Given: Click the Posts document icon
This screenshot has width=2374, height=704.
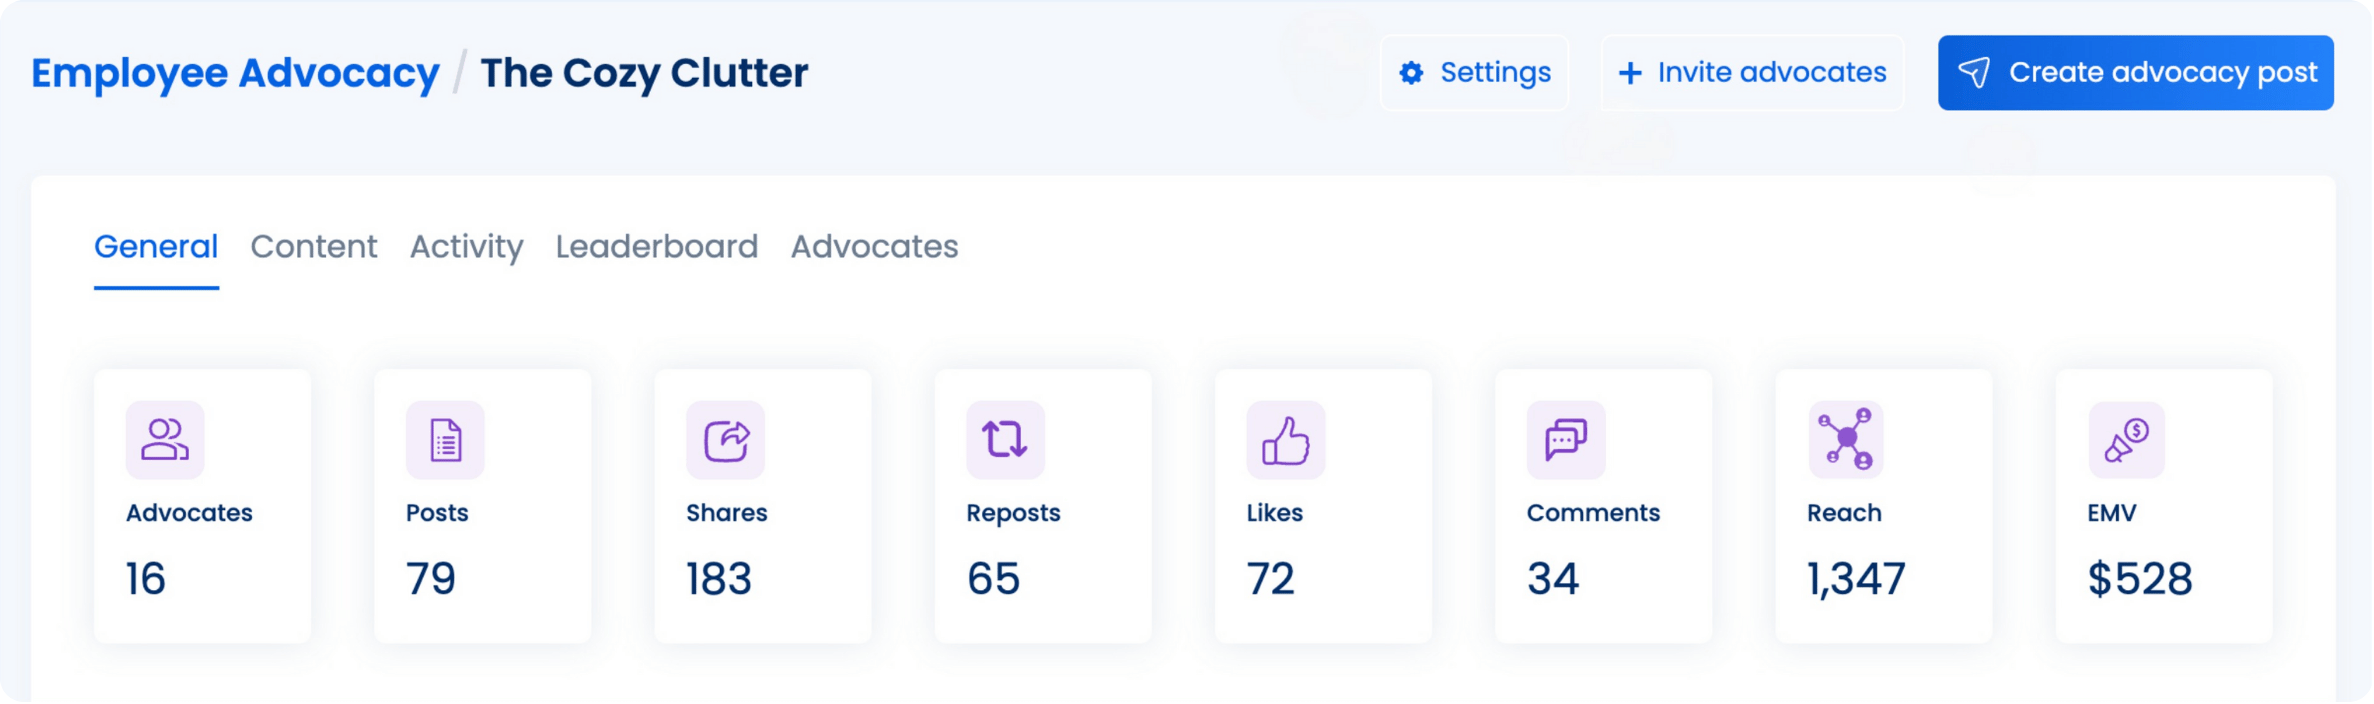Looking at the screenshot, I should coord(445,440).
